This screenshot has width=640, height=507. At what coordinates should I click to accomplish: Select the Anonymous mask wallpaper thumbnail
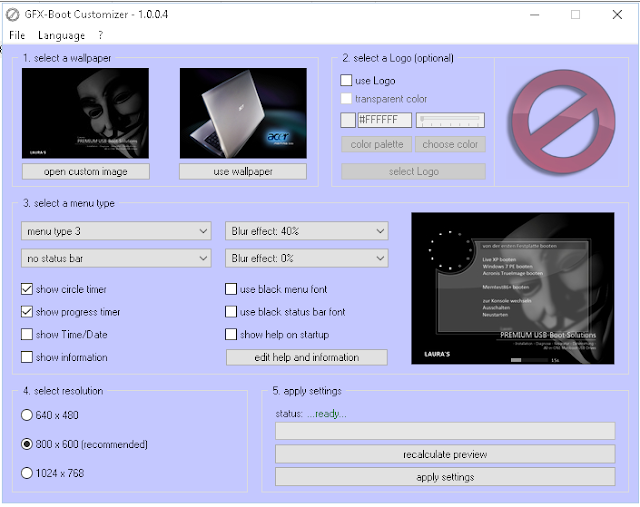[85, 113]
